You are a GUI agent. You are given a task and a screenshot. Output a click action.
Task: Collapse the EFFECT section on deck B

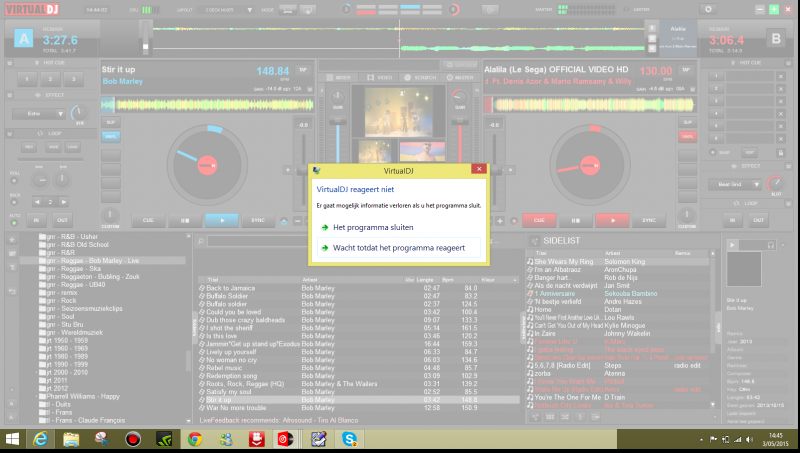788,166
